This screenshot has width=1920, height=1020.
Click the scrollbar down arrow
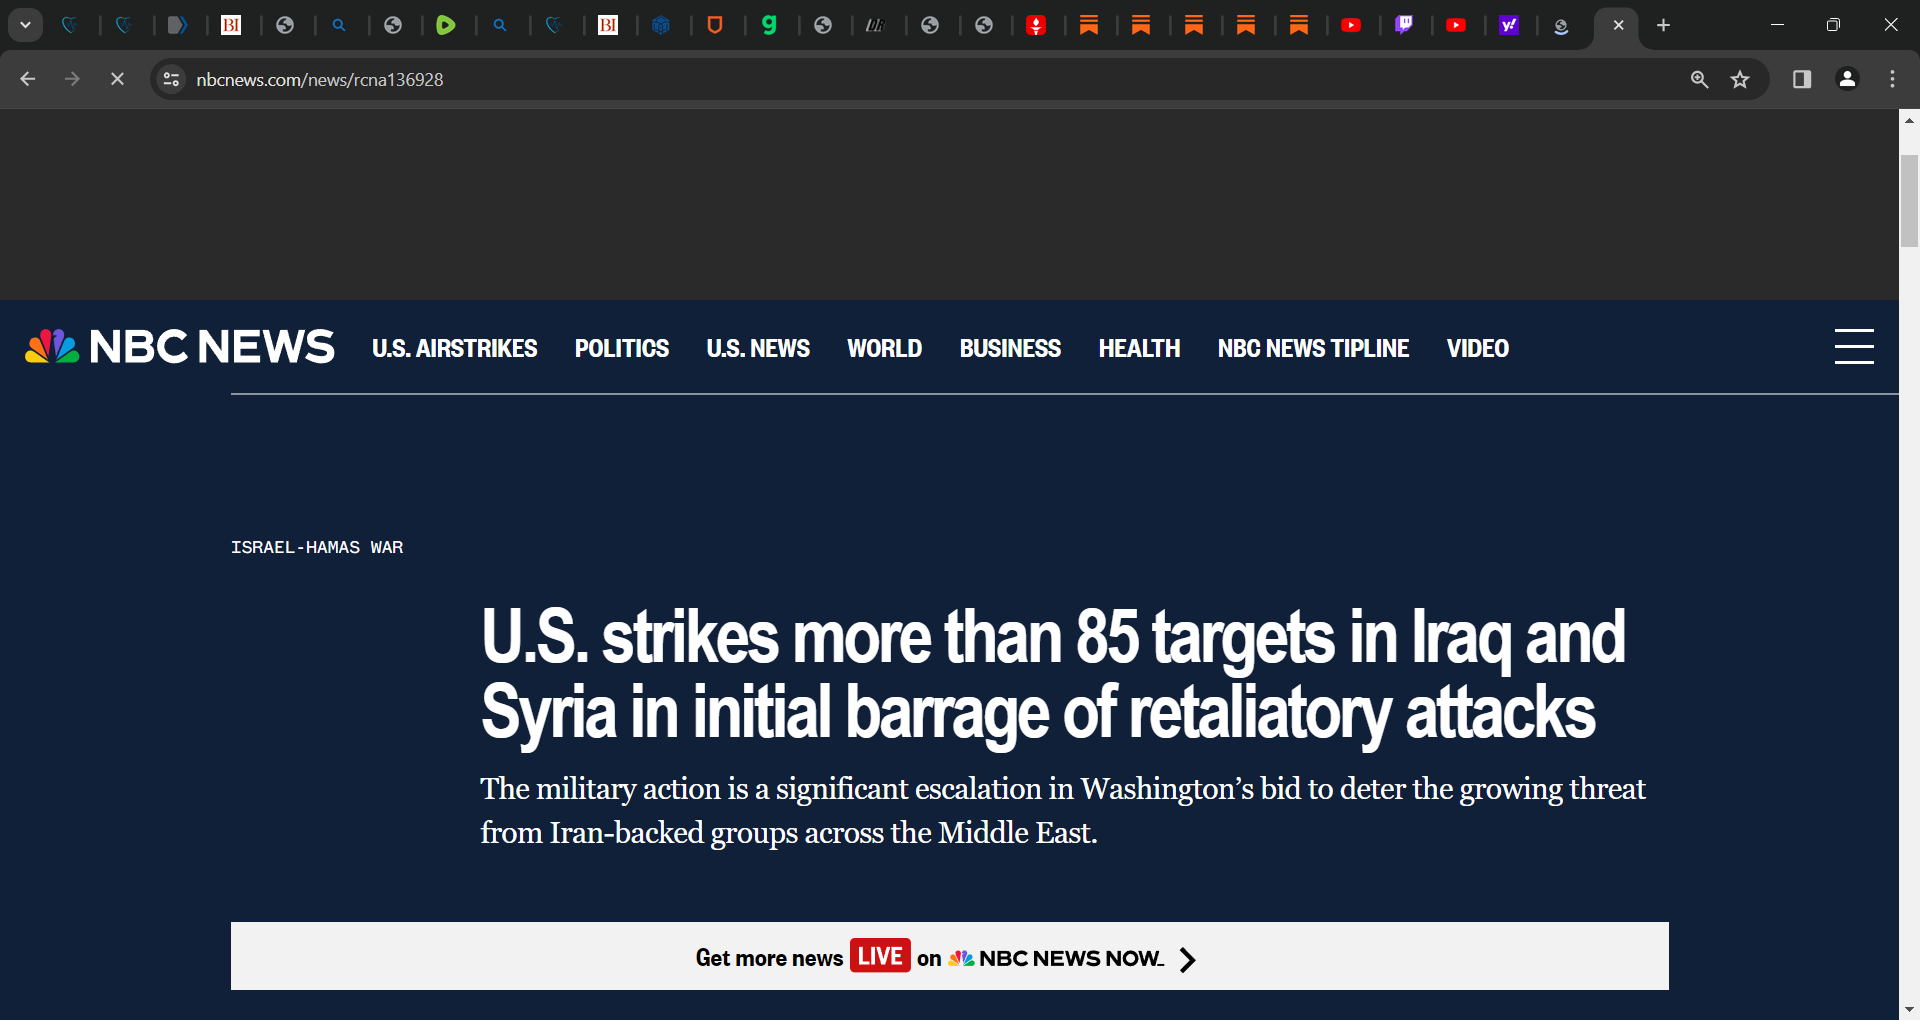click(x=1909, y=1009)
